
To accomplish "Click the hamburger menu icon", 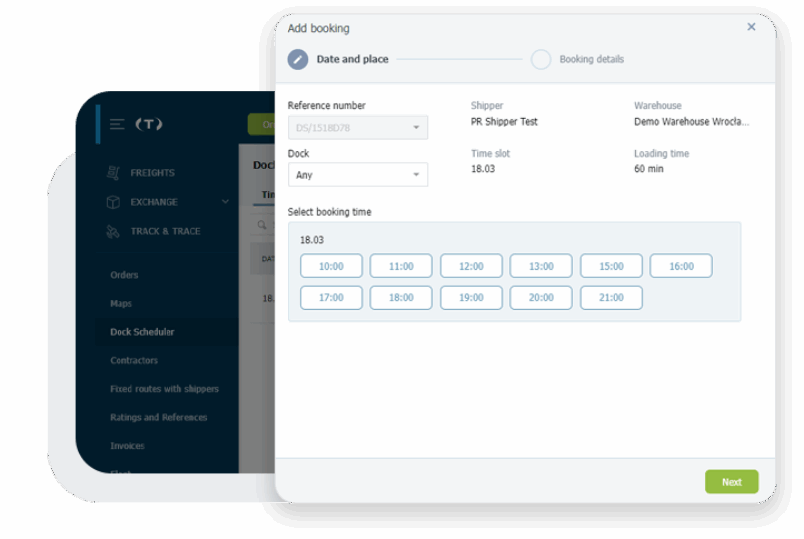I will 117,124.
